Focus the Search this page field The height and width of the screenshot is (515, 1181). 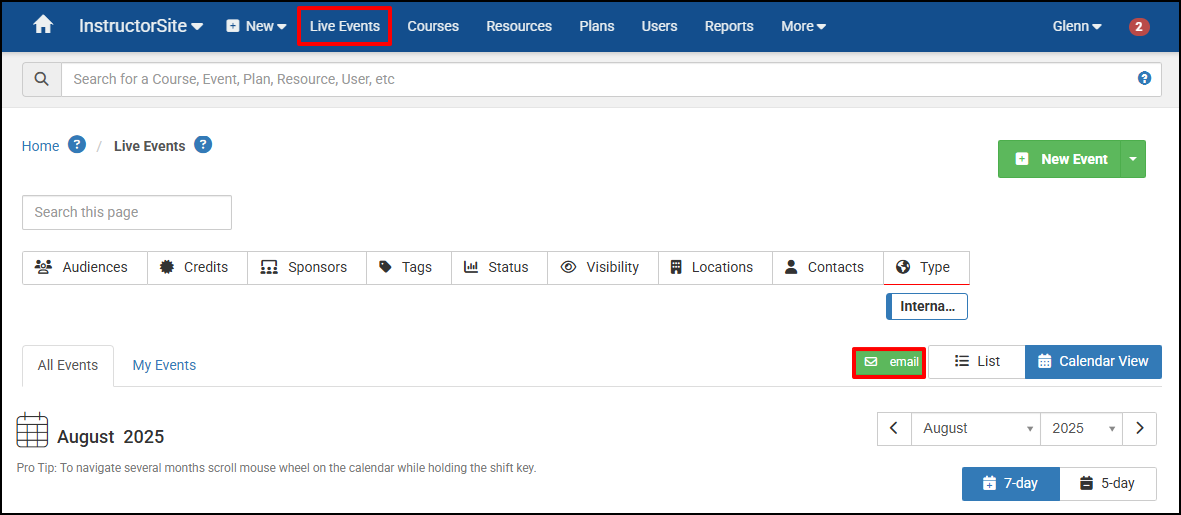click(x=127, y=212)
